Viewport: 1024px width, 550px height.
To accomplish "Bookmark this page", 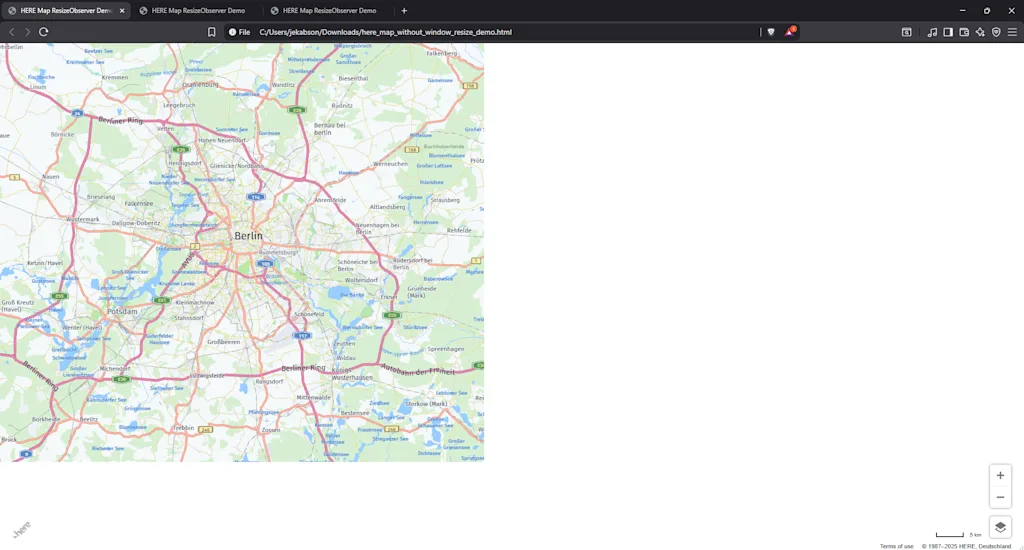I will point(212,32).
